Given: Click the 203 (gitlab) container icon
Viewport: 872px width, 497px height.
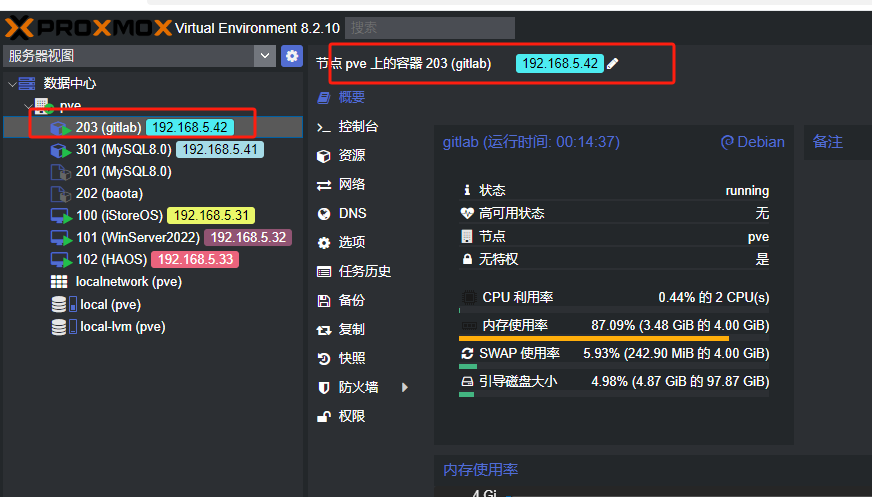Looking at the screenshot, I should click(60, 127).
